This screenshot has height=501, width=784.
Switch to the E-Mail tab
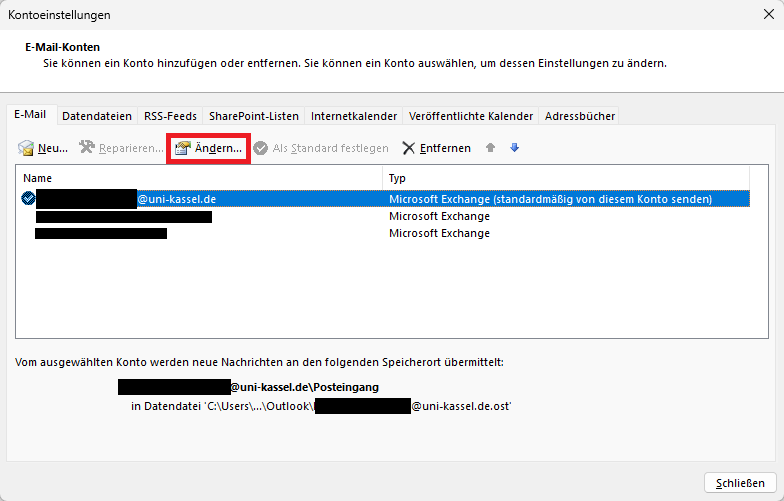(x=30, y=114)
